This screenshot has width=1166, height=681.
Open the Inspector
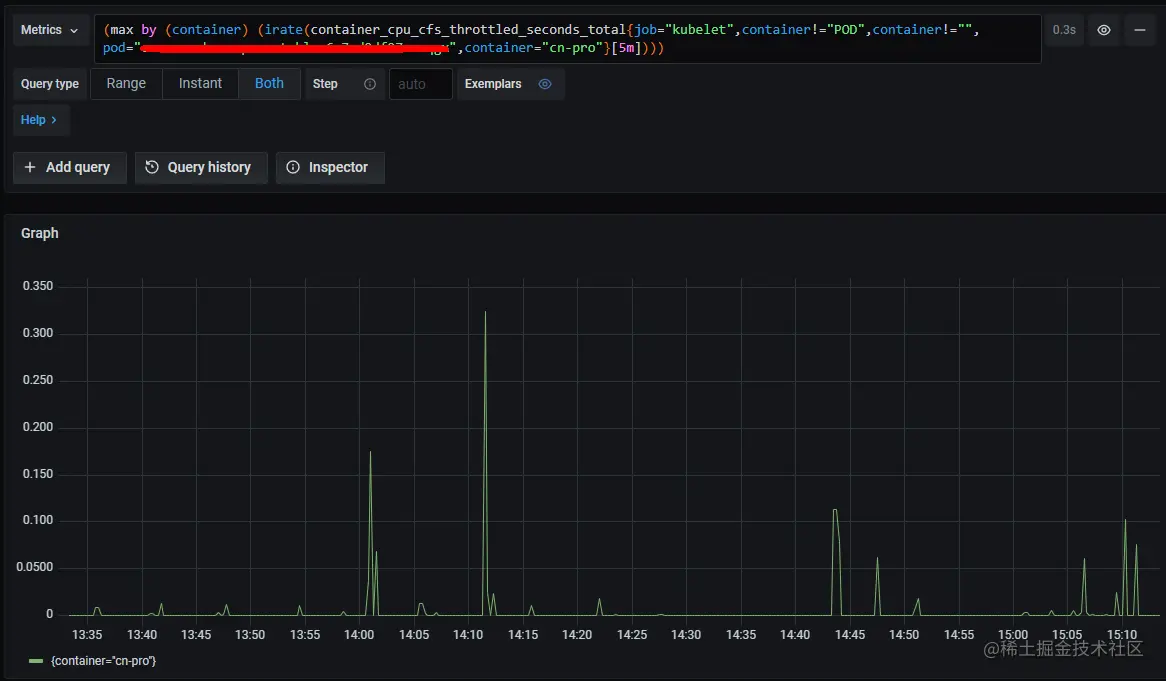tap(330, 167)
